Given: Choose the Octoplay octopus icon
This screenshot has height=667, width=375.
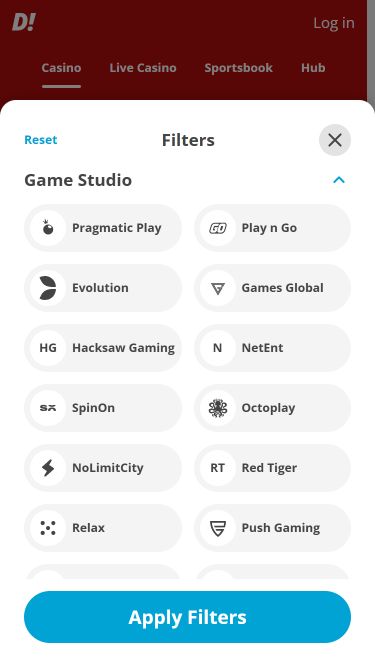Looking at the screenshot, I should coord(218,408).
